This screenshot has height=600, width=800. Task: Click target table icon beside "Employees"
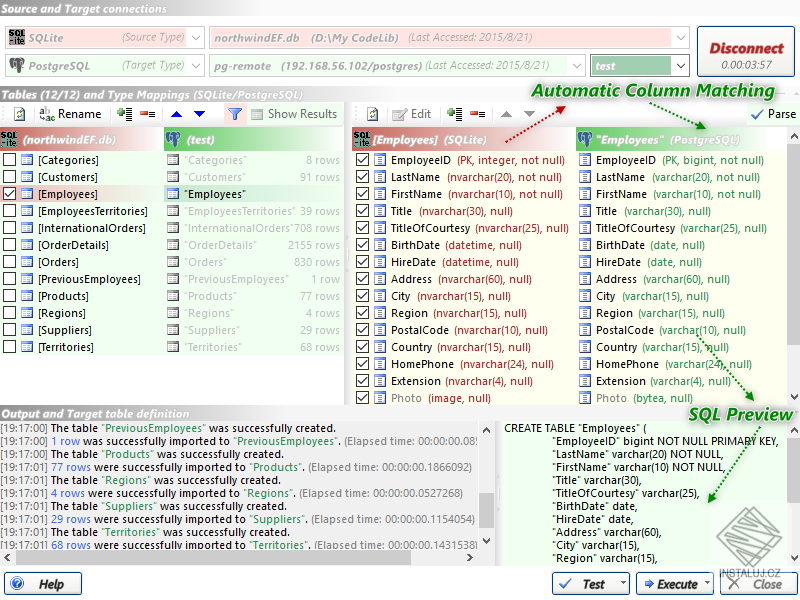173,194
